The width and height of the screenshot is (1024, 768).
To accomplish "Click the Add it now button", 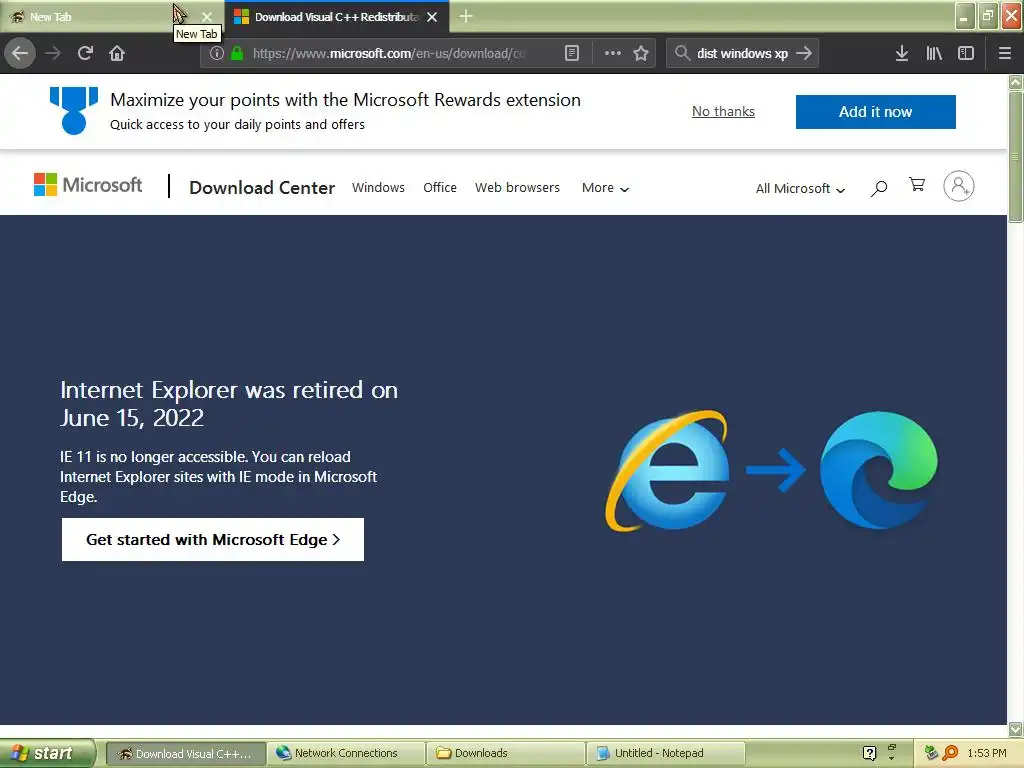I will point(875,112).
